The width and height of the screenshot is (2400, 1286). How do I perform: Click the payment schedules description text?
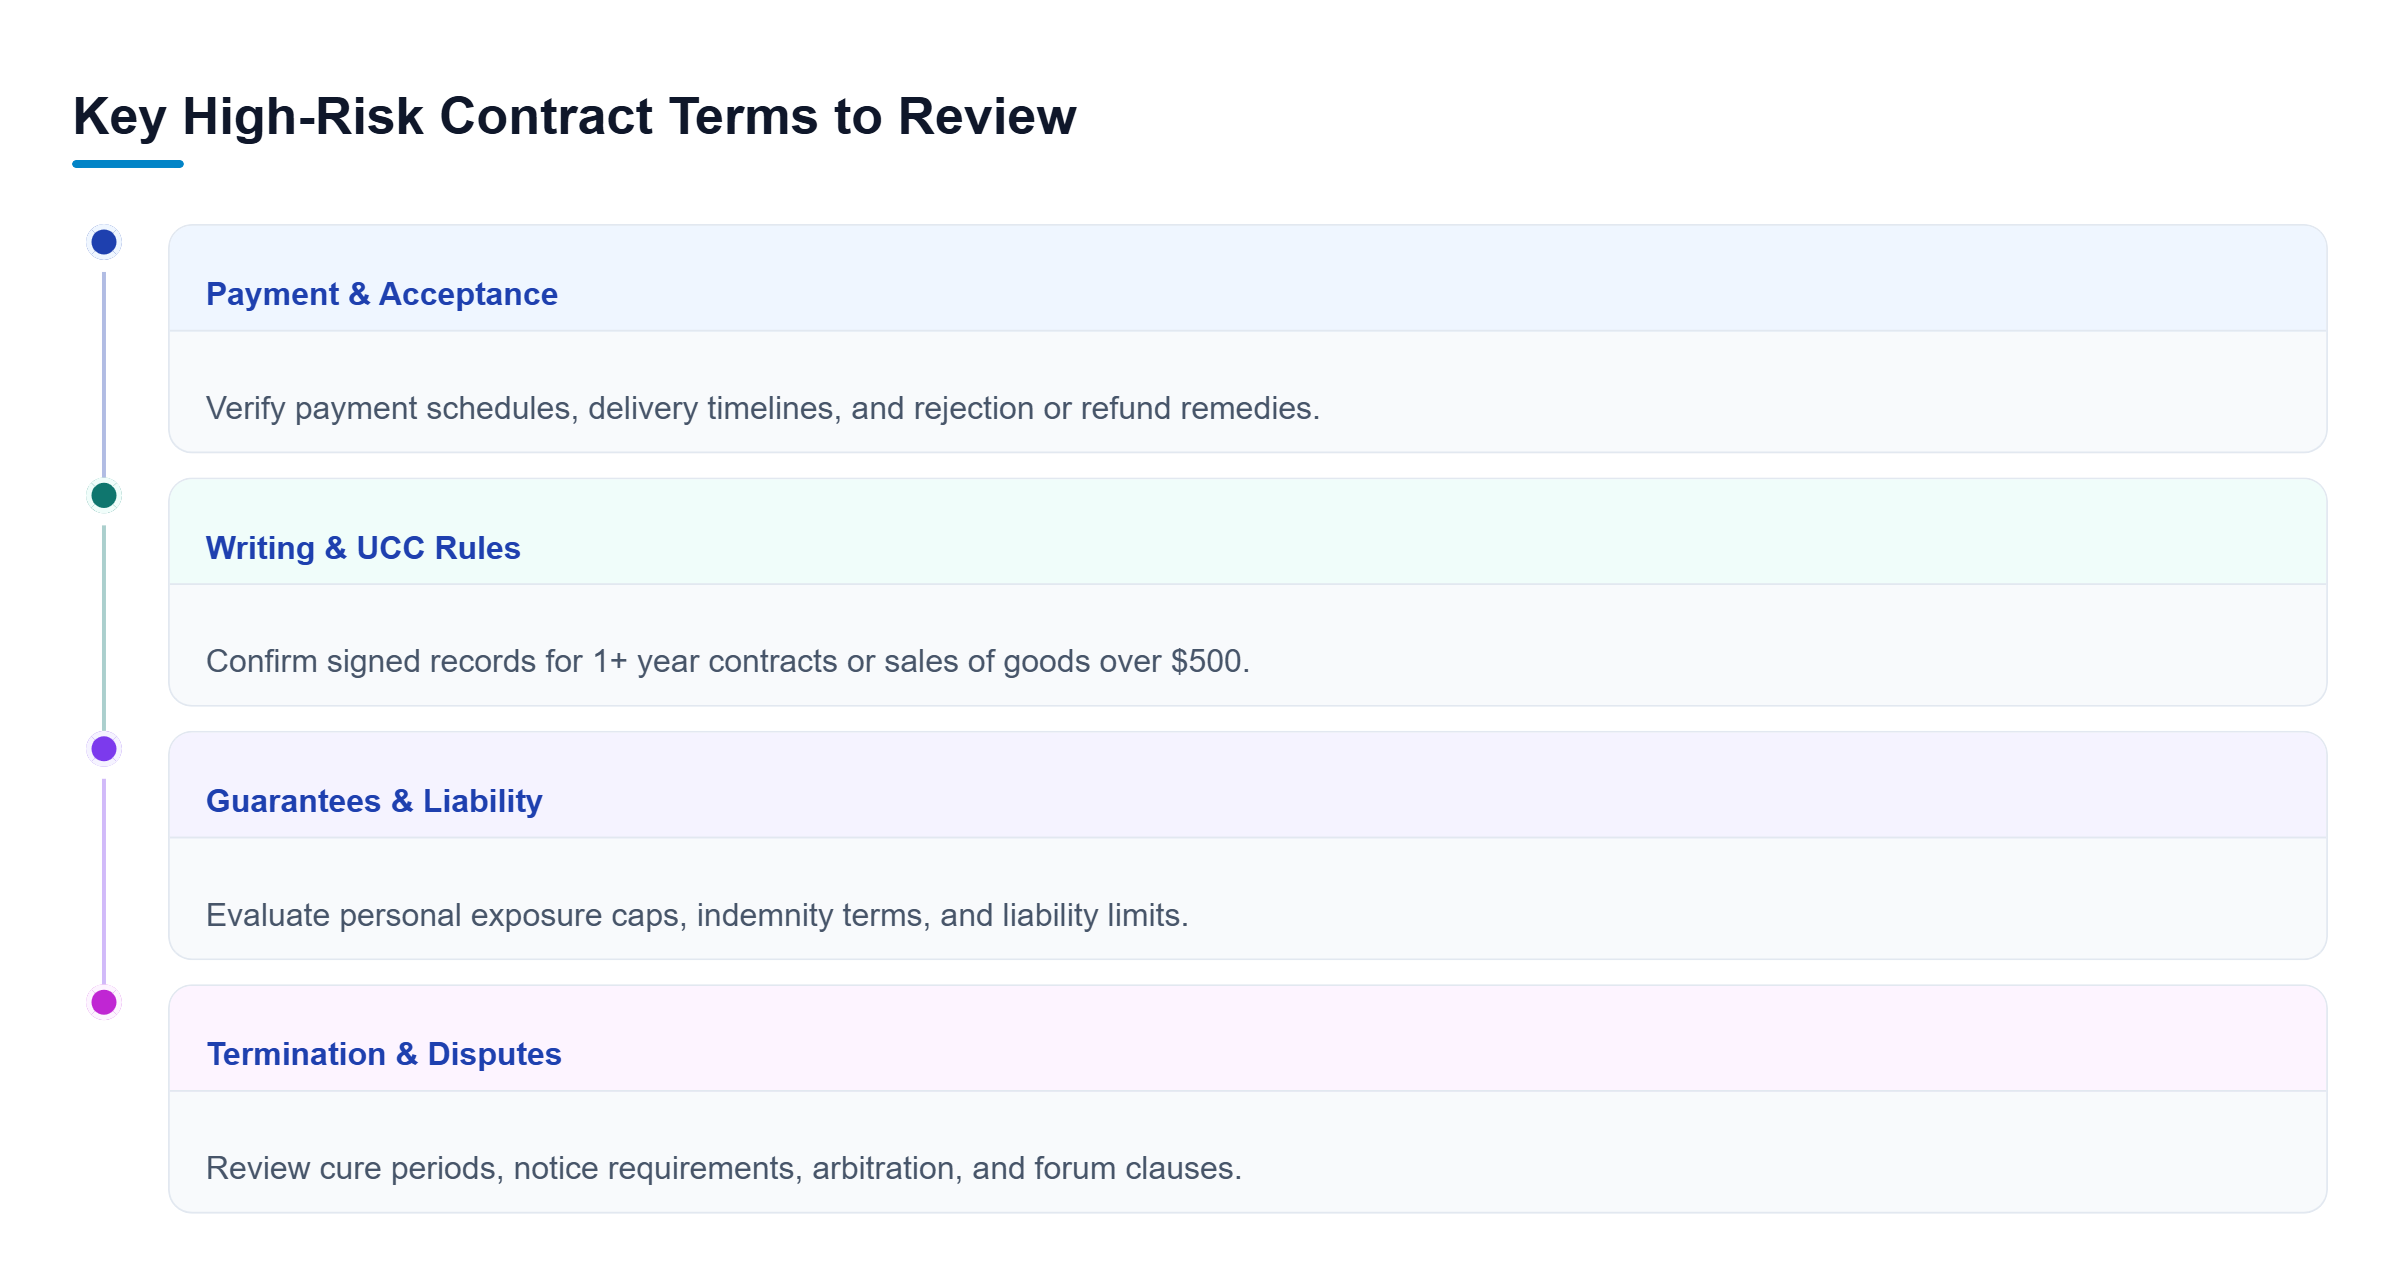point(763,408)
